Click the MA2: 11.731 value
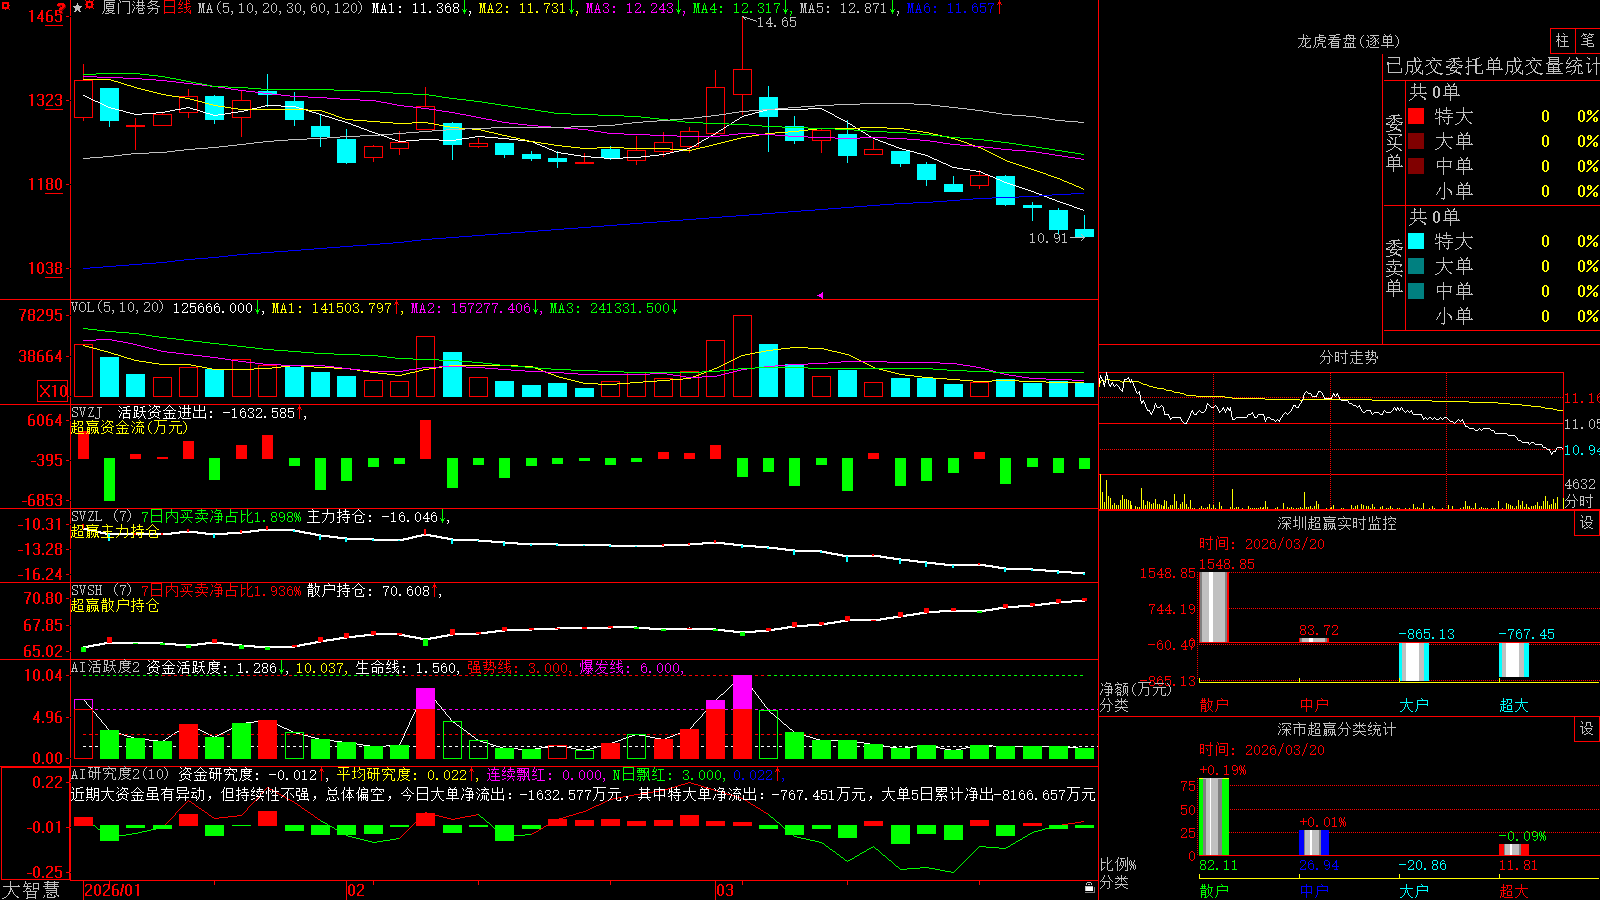1600x900 pixels. coord(523,8)
